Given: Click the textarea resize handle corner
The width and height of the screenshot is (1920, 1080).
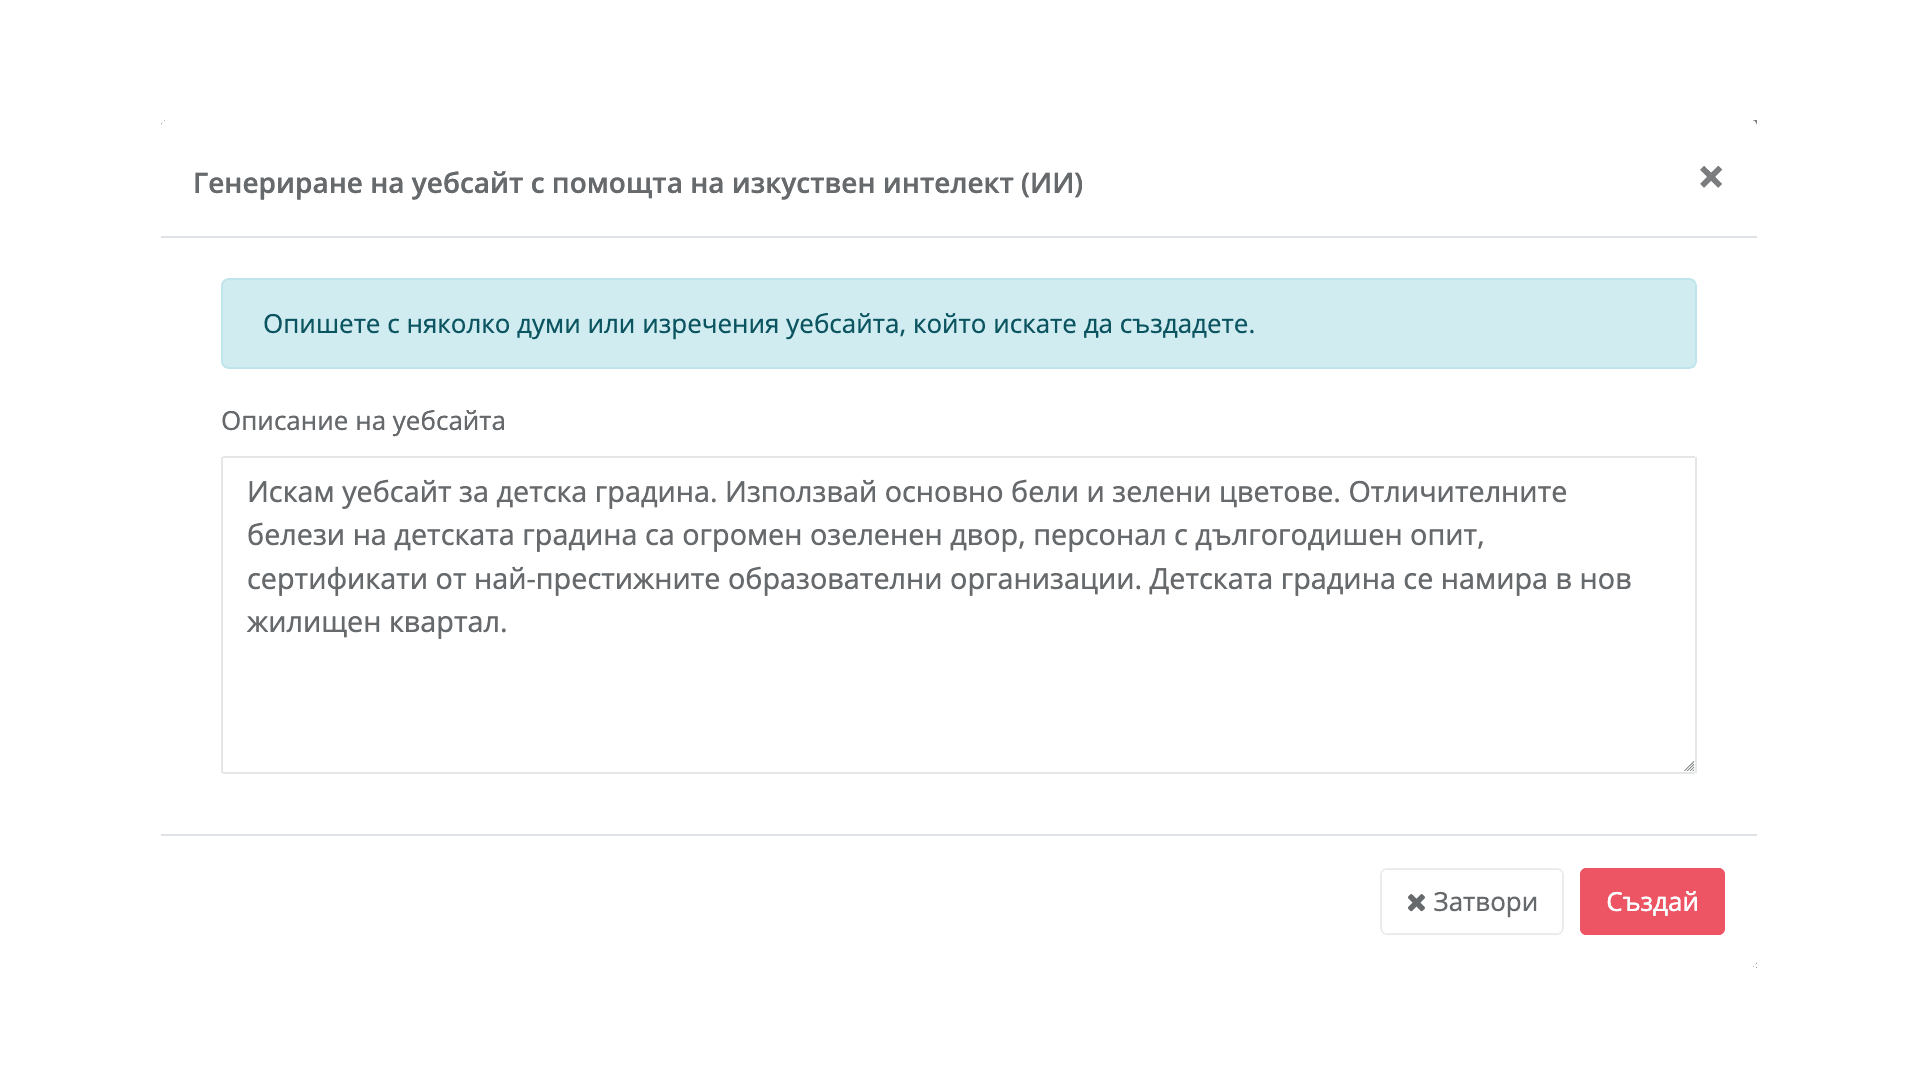Looking at the screenshot, I should 1688,765.
